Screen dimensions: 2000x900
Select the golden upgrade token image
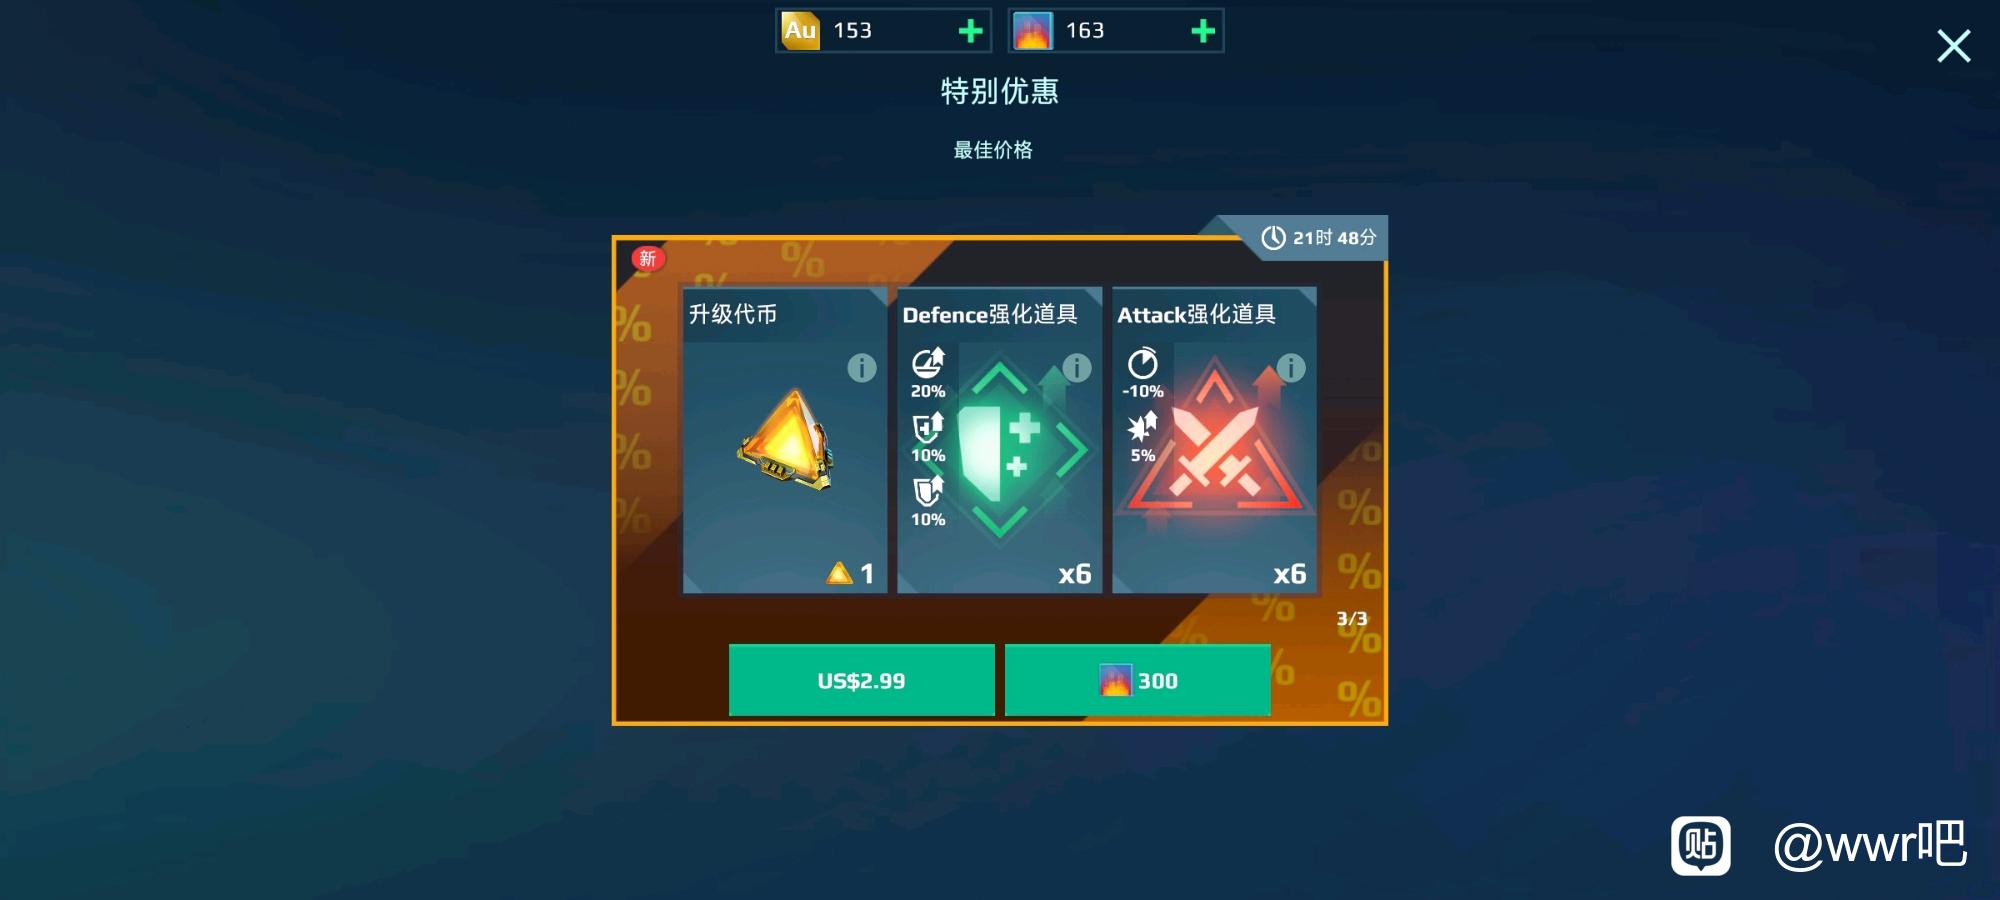(x=786, y=440)
